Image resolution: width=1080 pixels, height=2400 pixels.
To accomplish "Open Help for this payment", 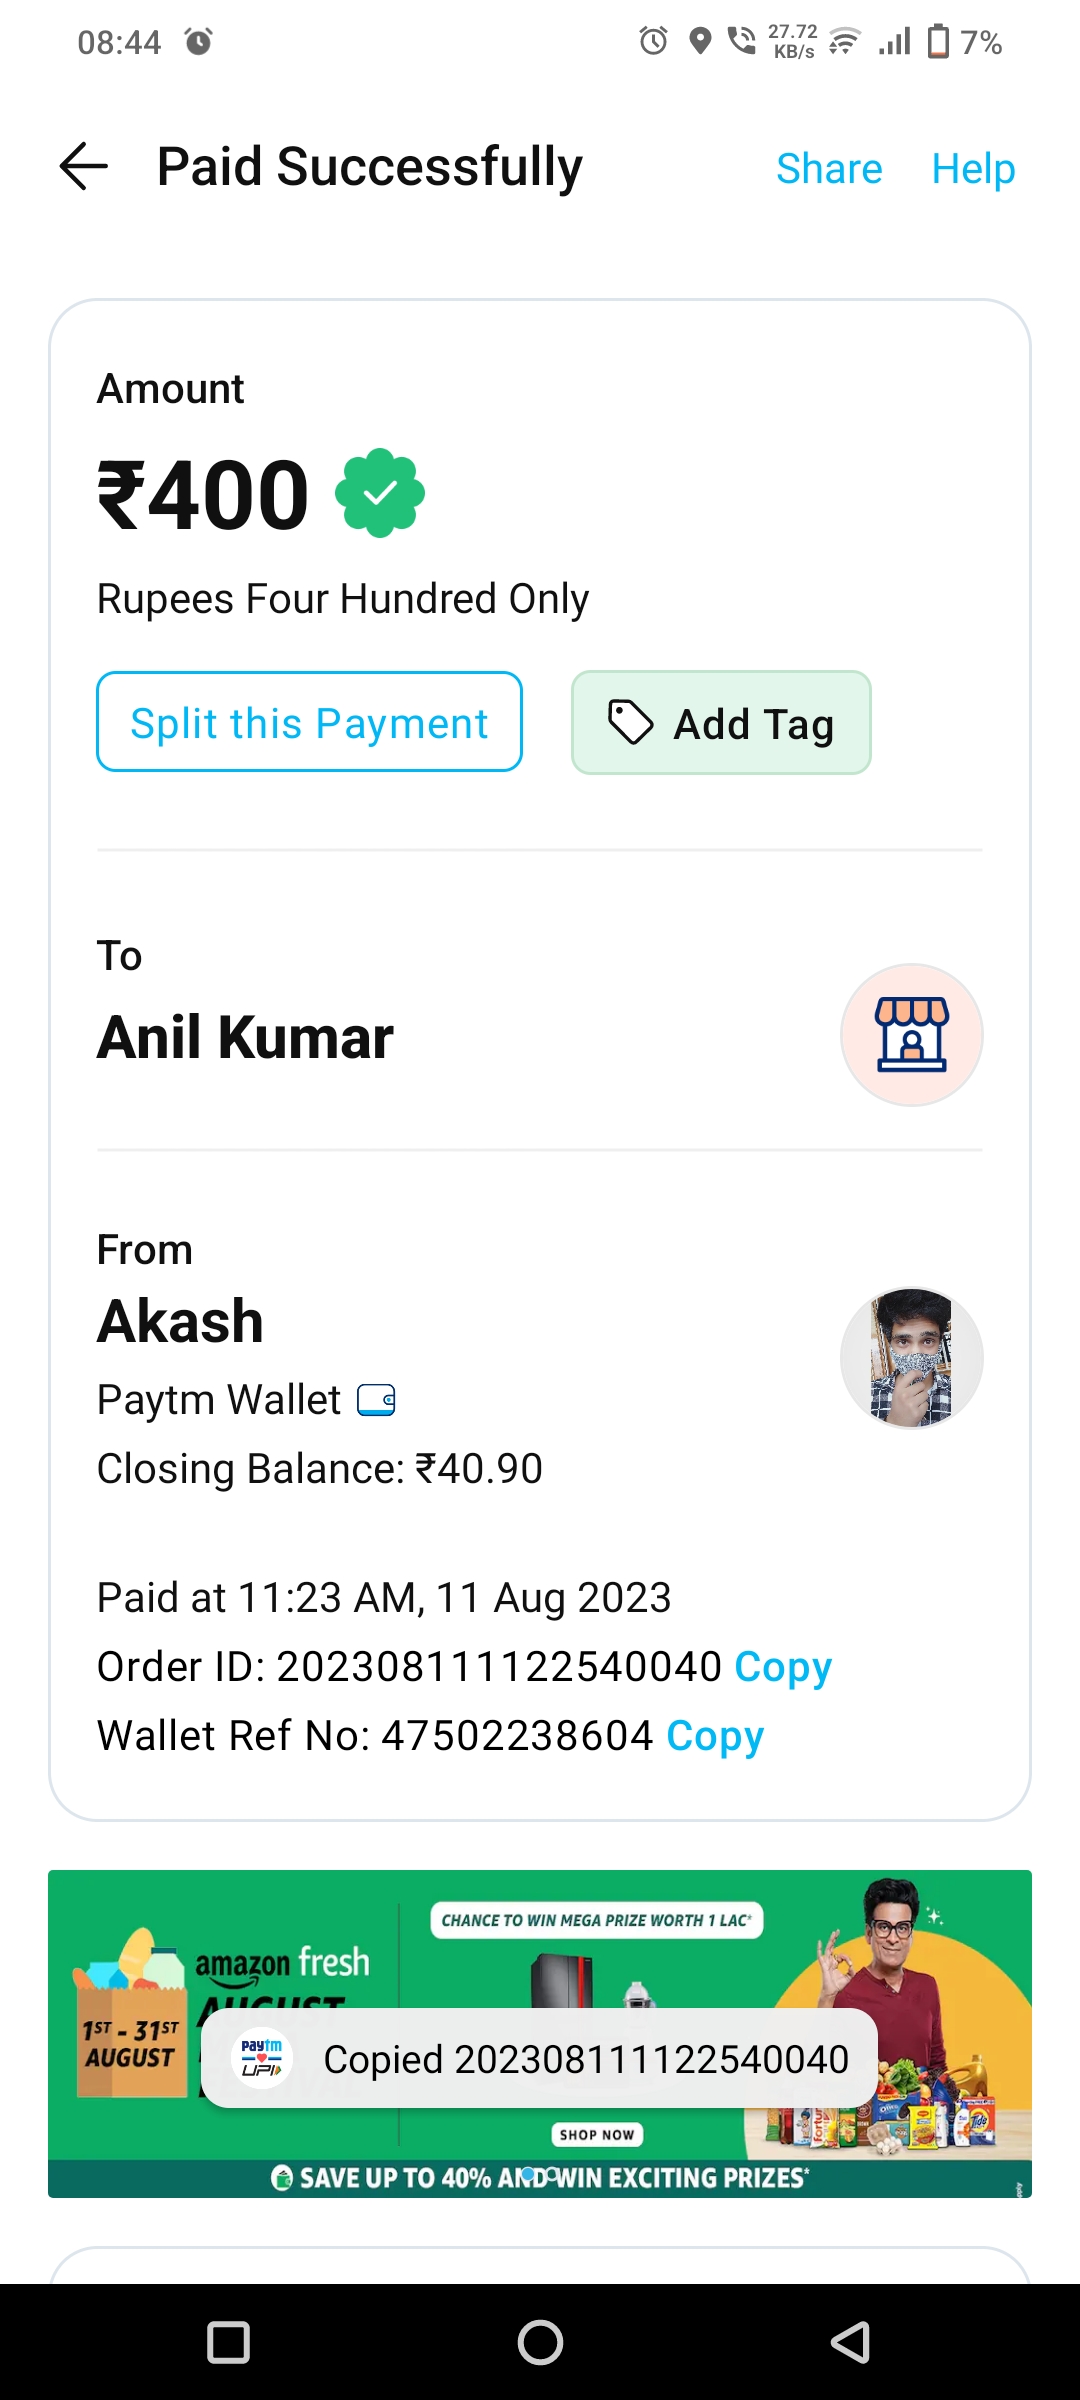I will [973, 168].
